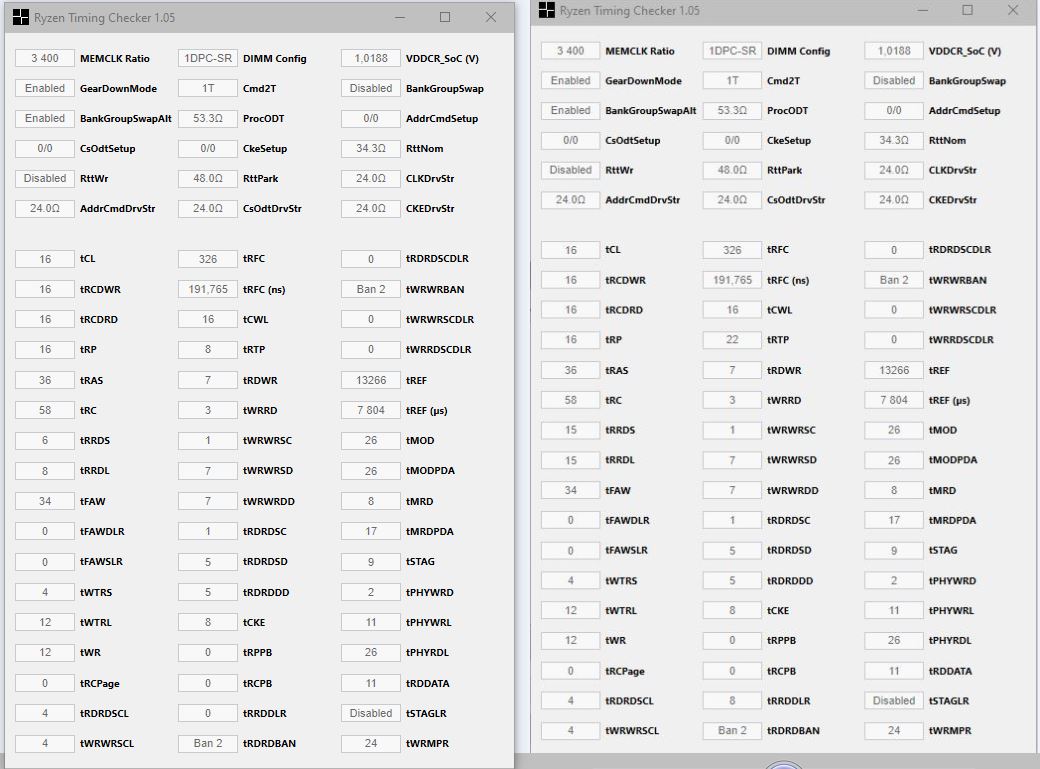Click the tRFC (ns) value in left window
The image size is (1040, 769).
pos(208,289)
